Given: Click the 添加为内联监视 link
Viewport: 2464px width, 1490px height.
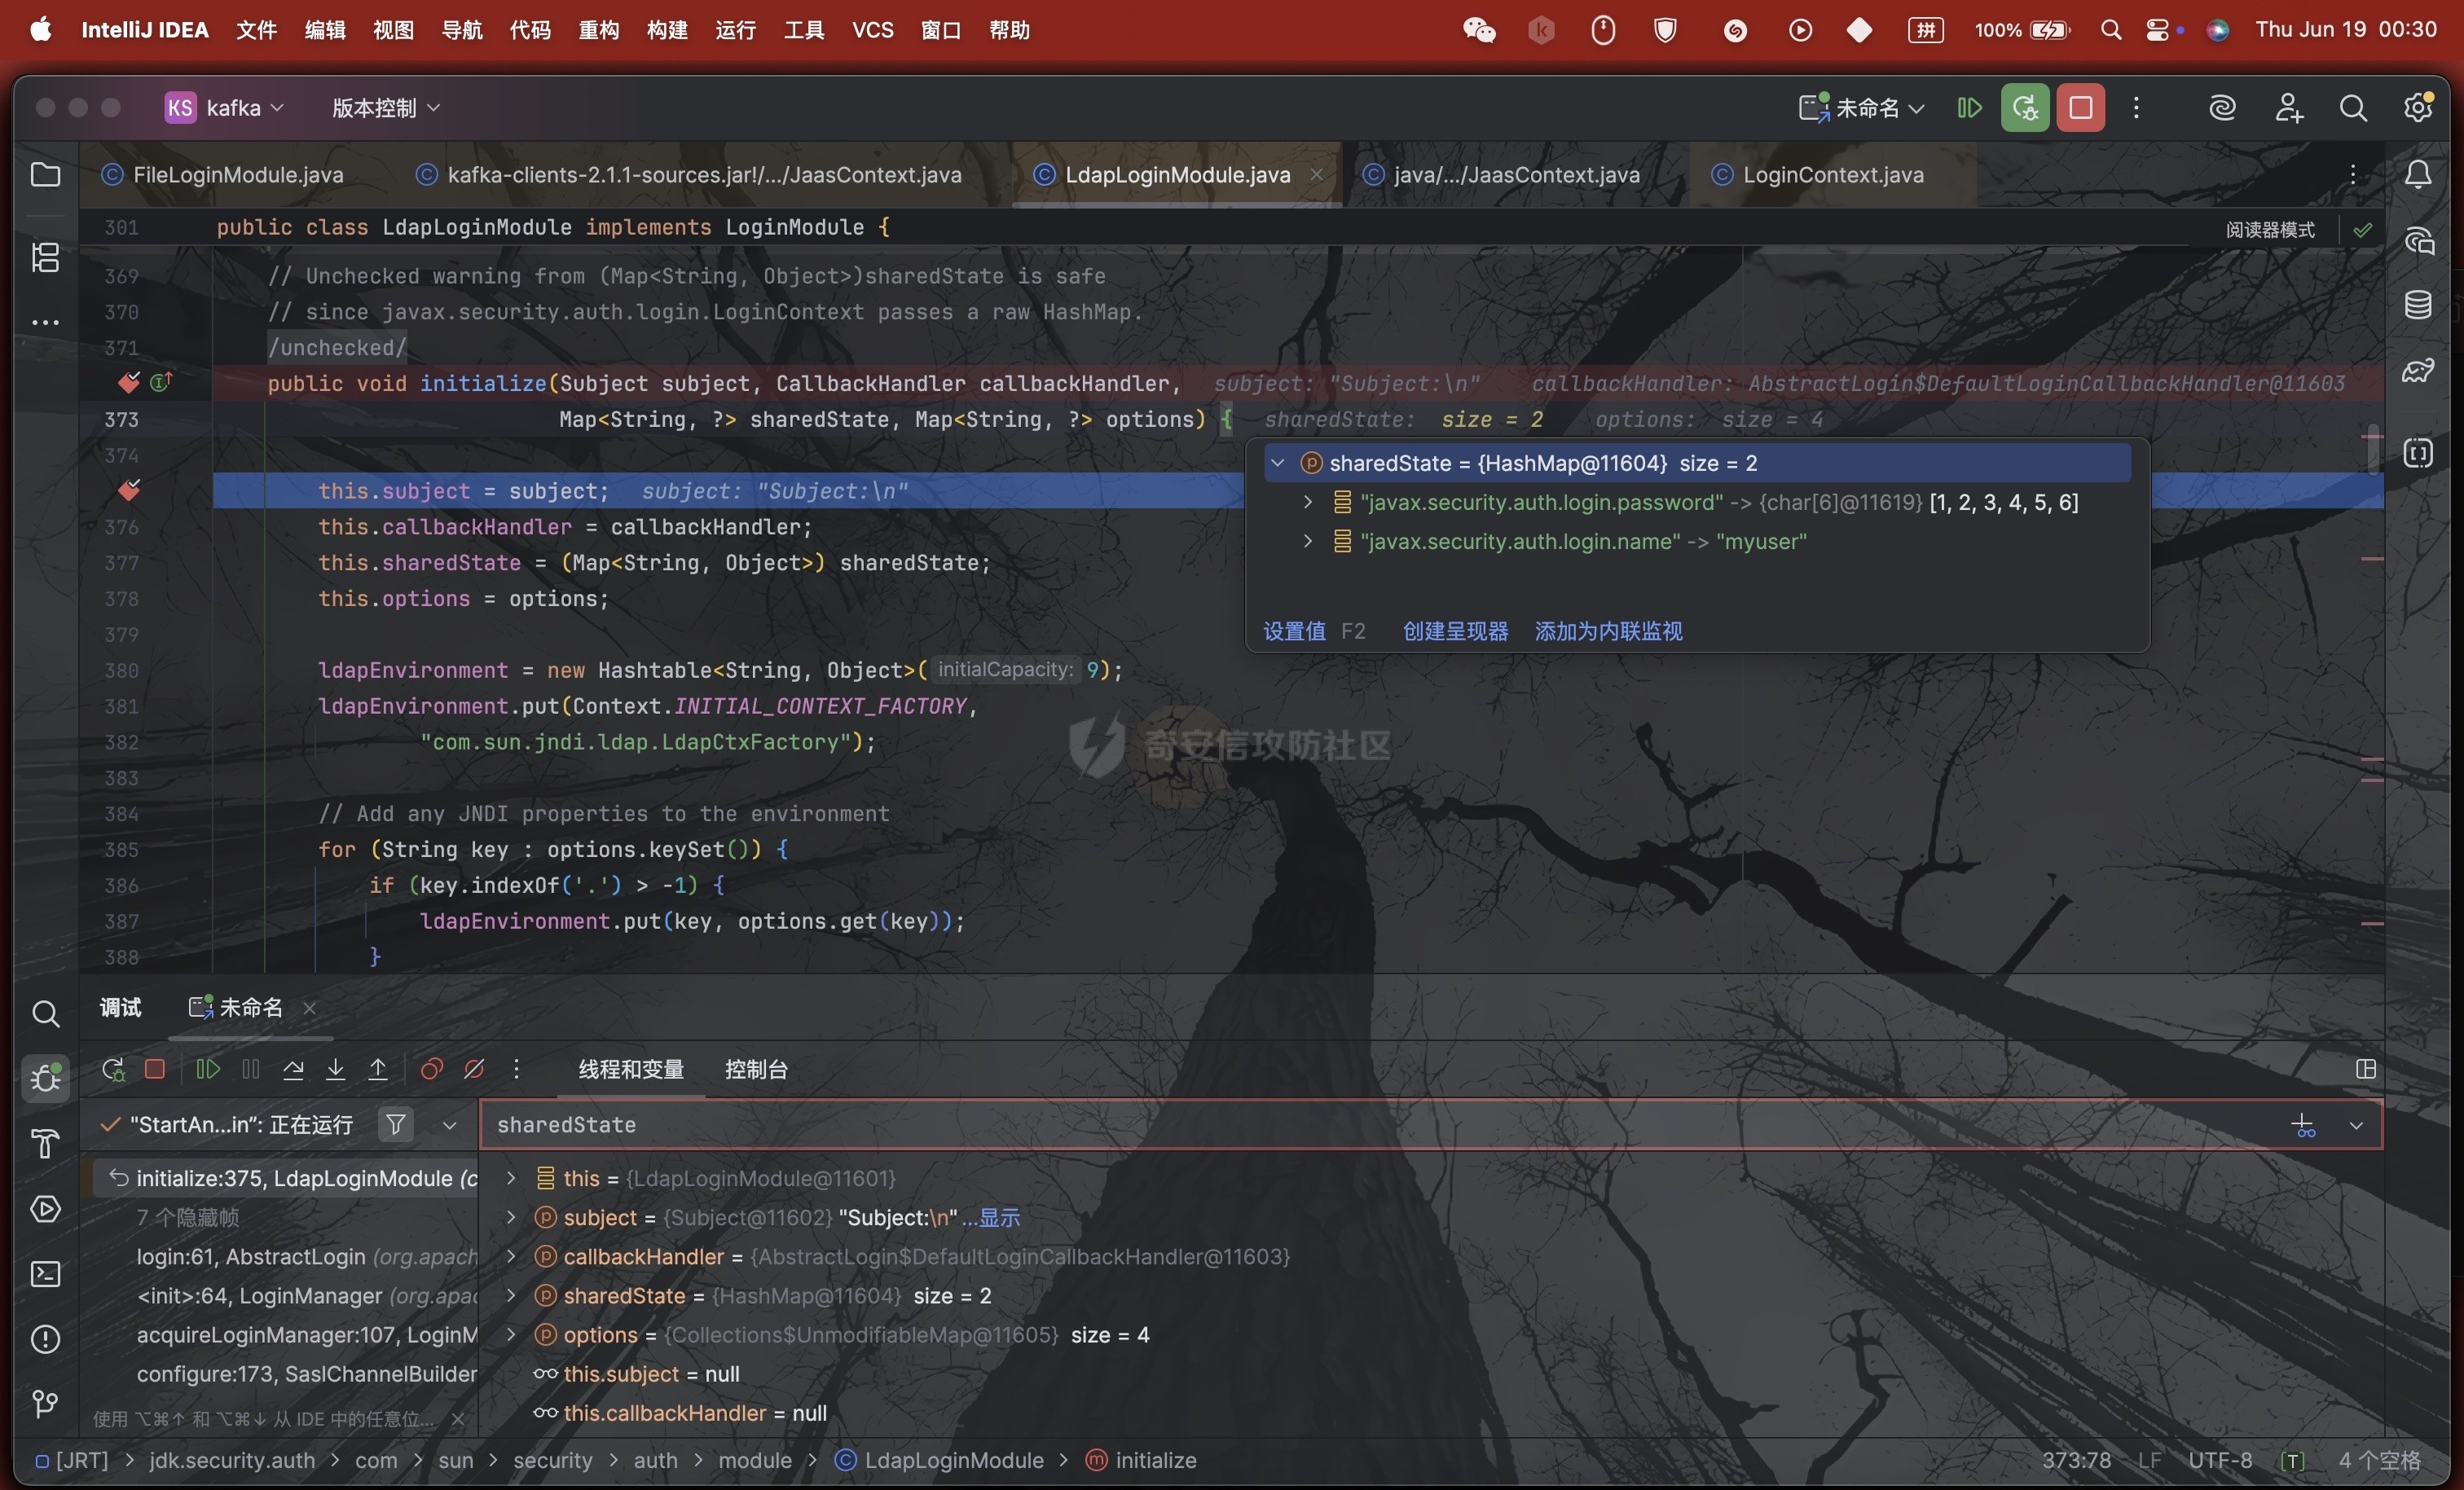Looking at the screenshot, I should pos(1608,631).
